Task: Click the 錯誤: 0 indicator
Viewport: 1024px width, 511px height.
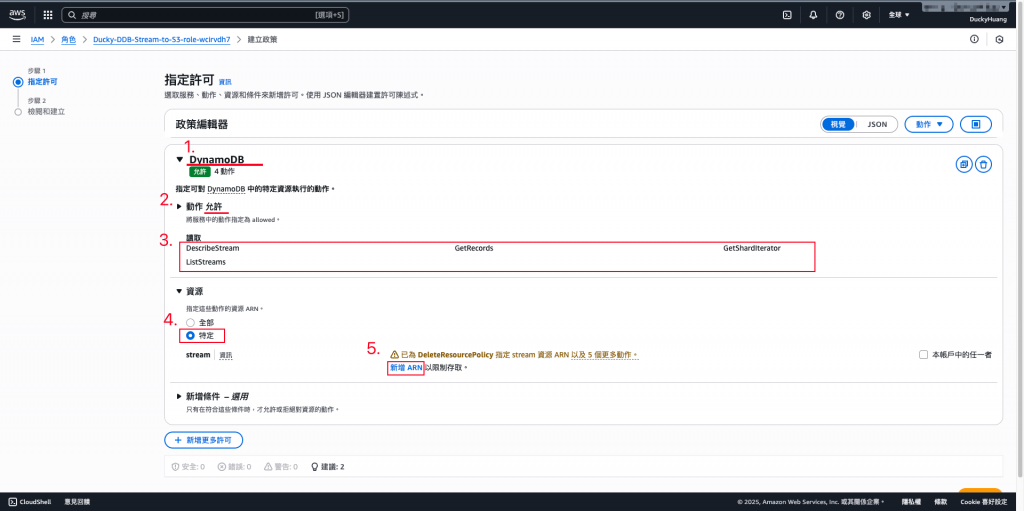Action: coord(234,467)
